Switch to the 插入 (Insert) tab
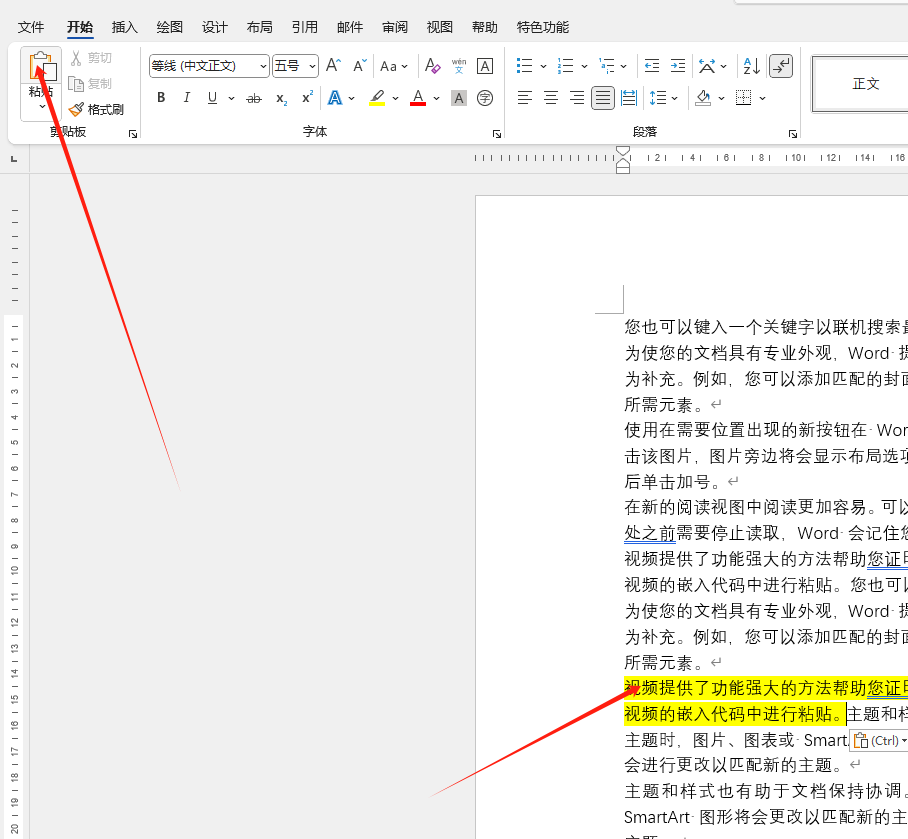Image resolution: width=908 pixels, height=839 pixels. coord(125,27)
